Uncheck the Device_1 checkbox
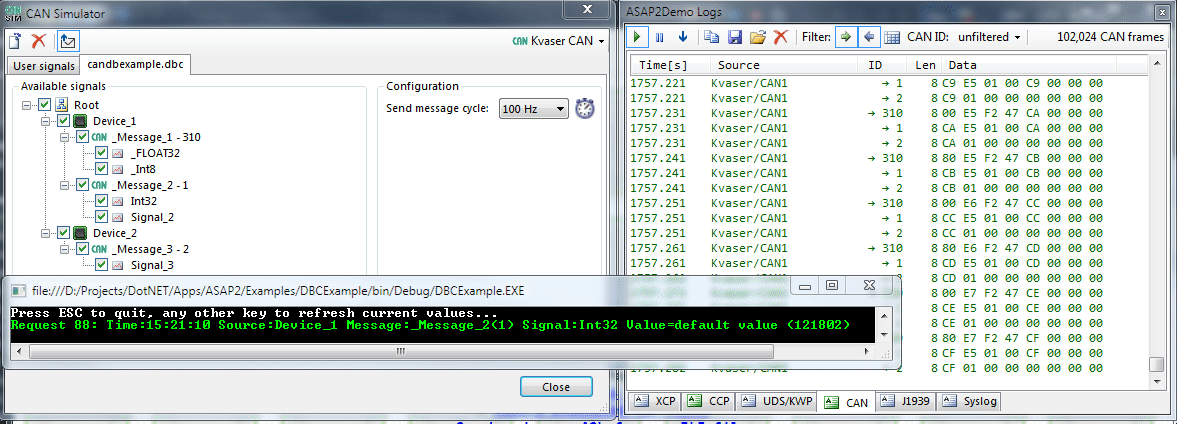1177x424 pixels. tap(64, 121)
